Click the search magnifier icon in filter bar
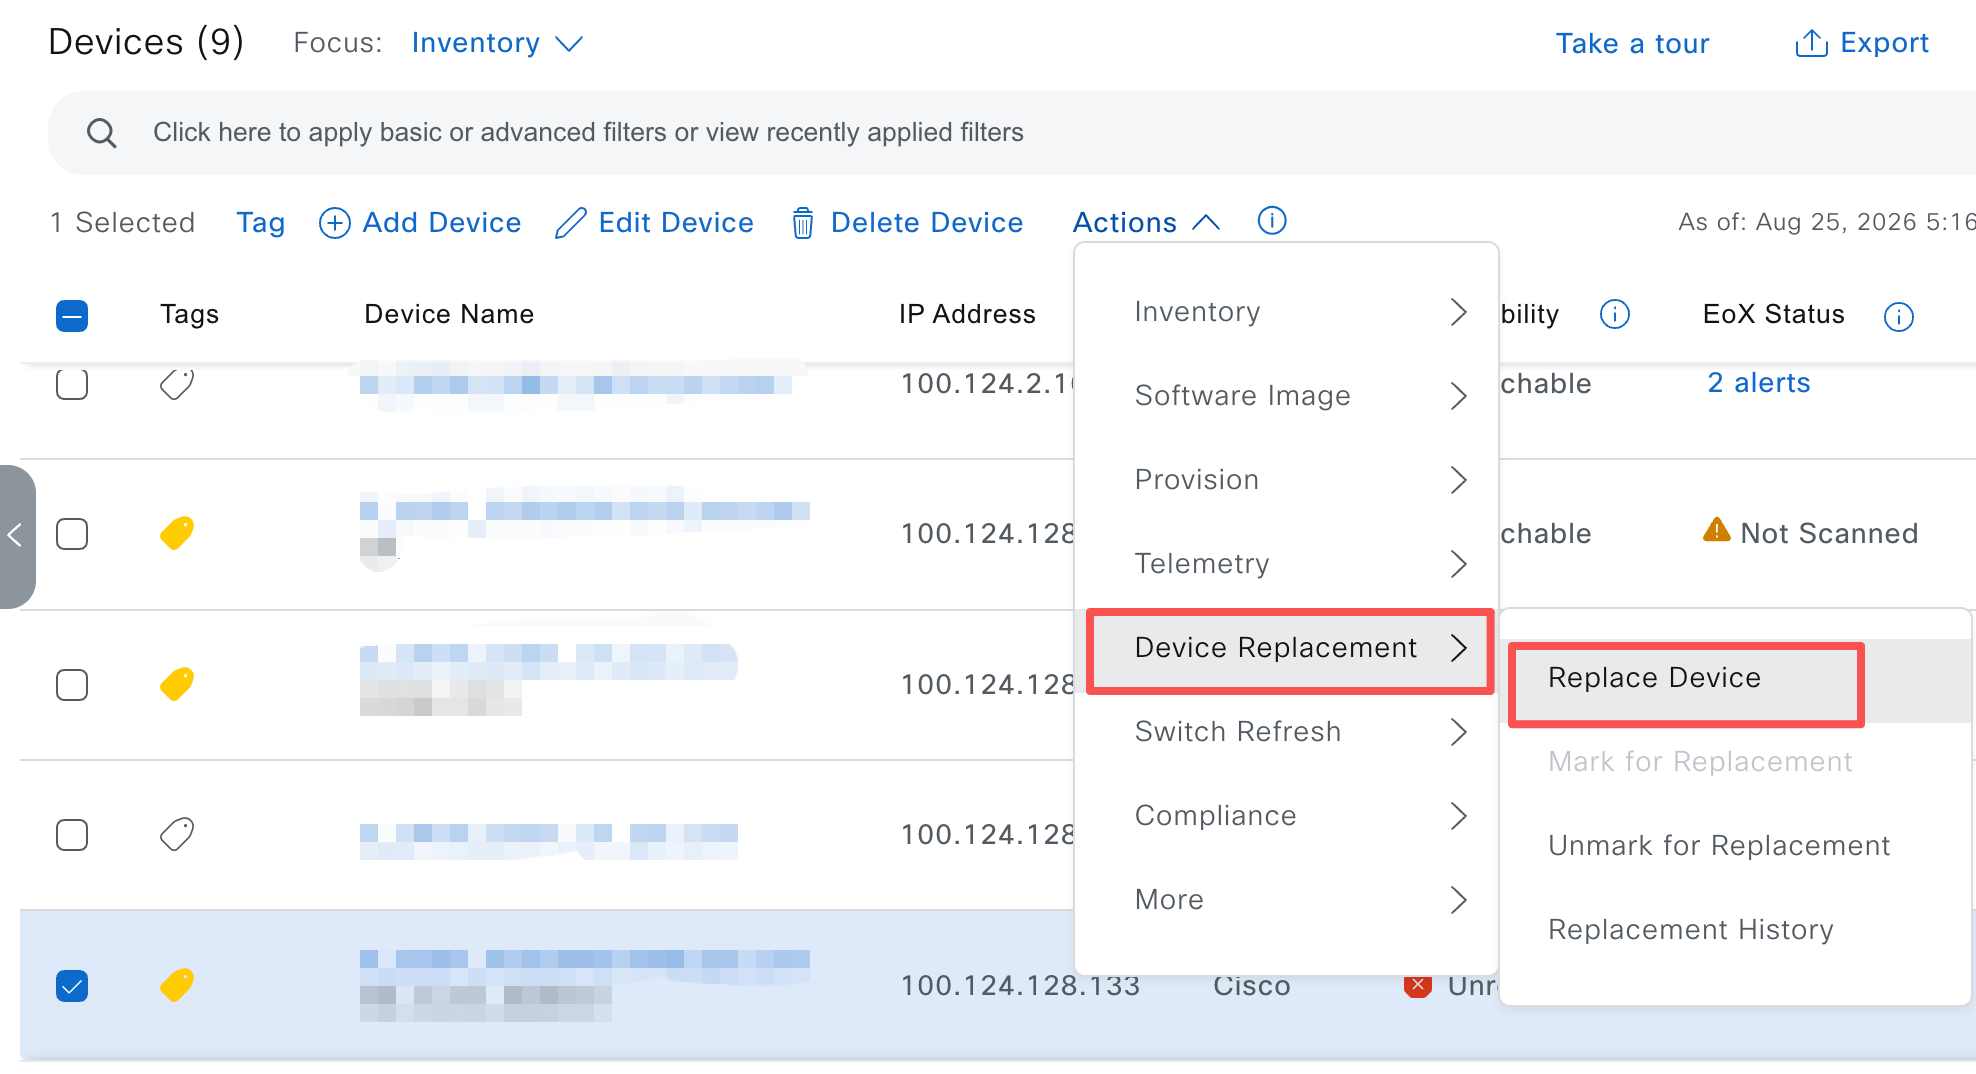 (102, 132)
